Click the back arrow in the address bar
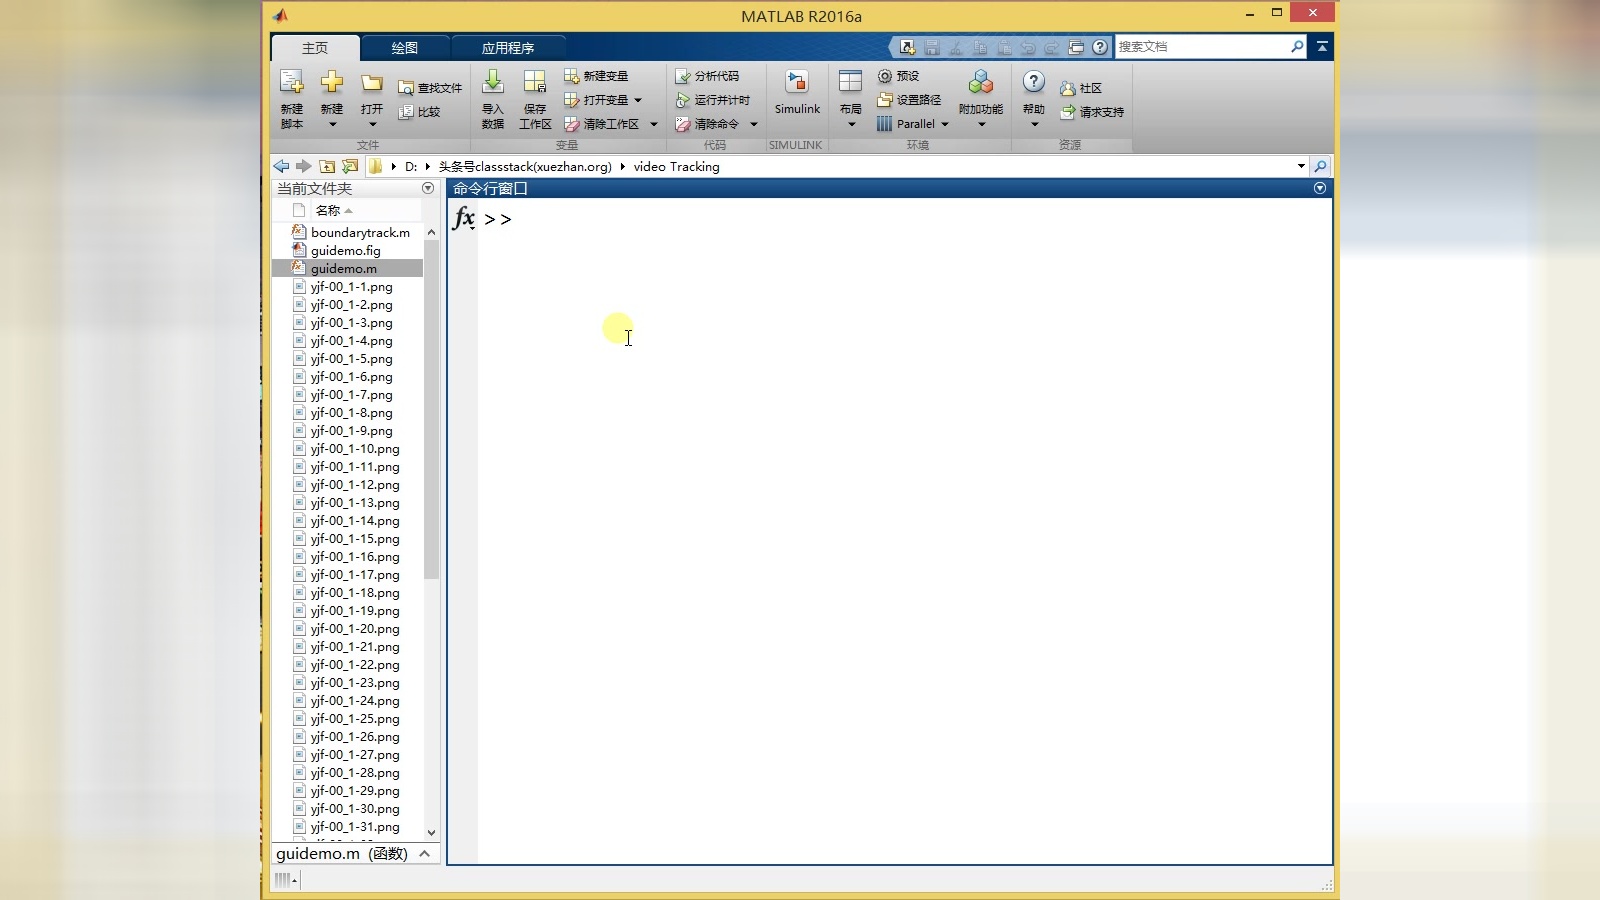The height and width of the screenshot is (900, 1600). tap(281, 166)
